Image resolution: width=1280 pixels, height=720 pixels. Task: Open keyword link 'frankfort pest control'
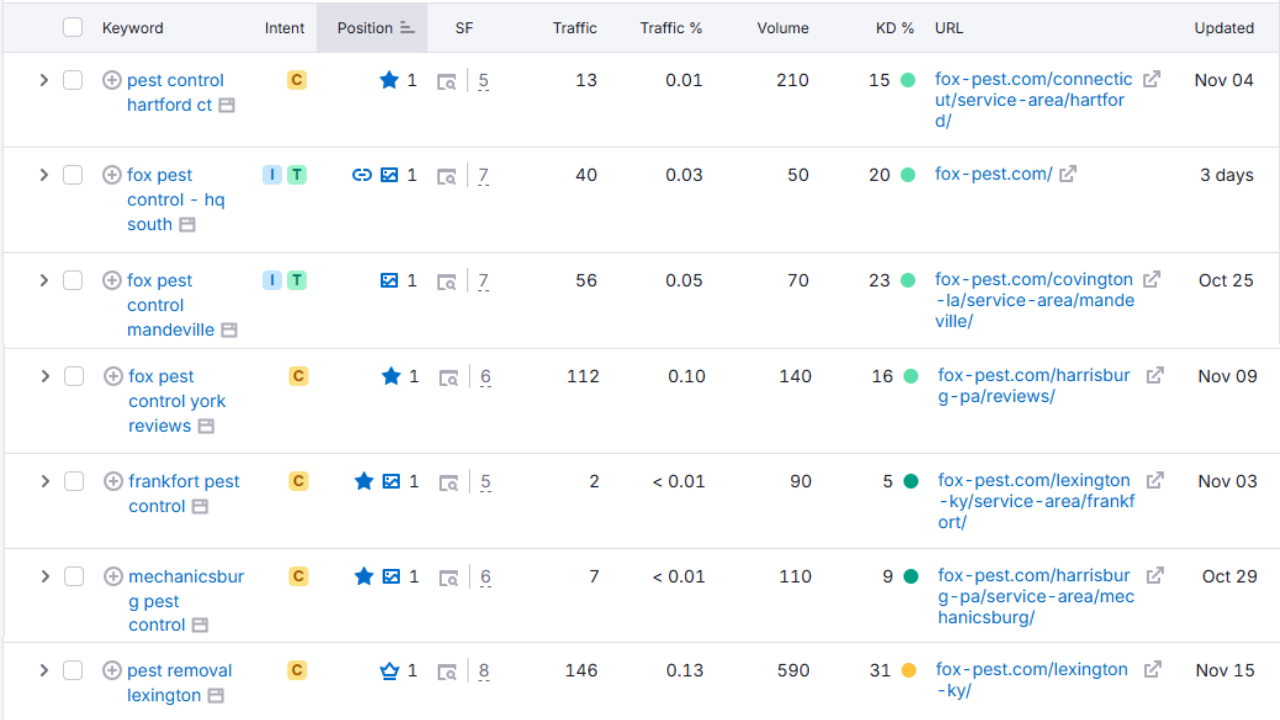click(184, 493)
